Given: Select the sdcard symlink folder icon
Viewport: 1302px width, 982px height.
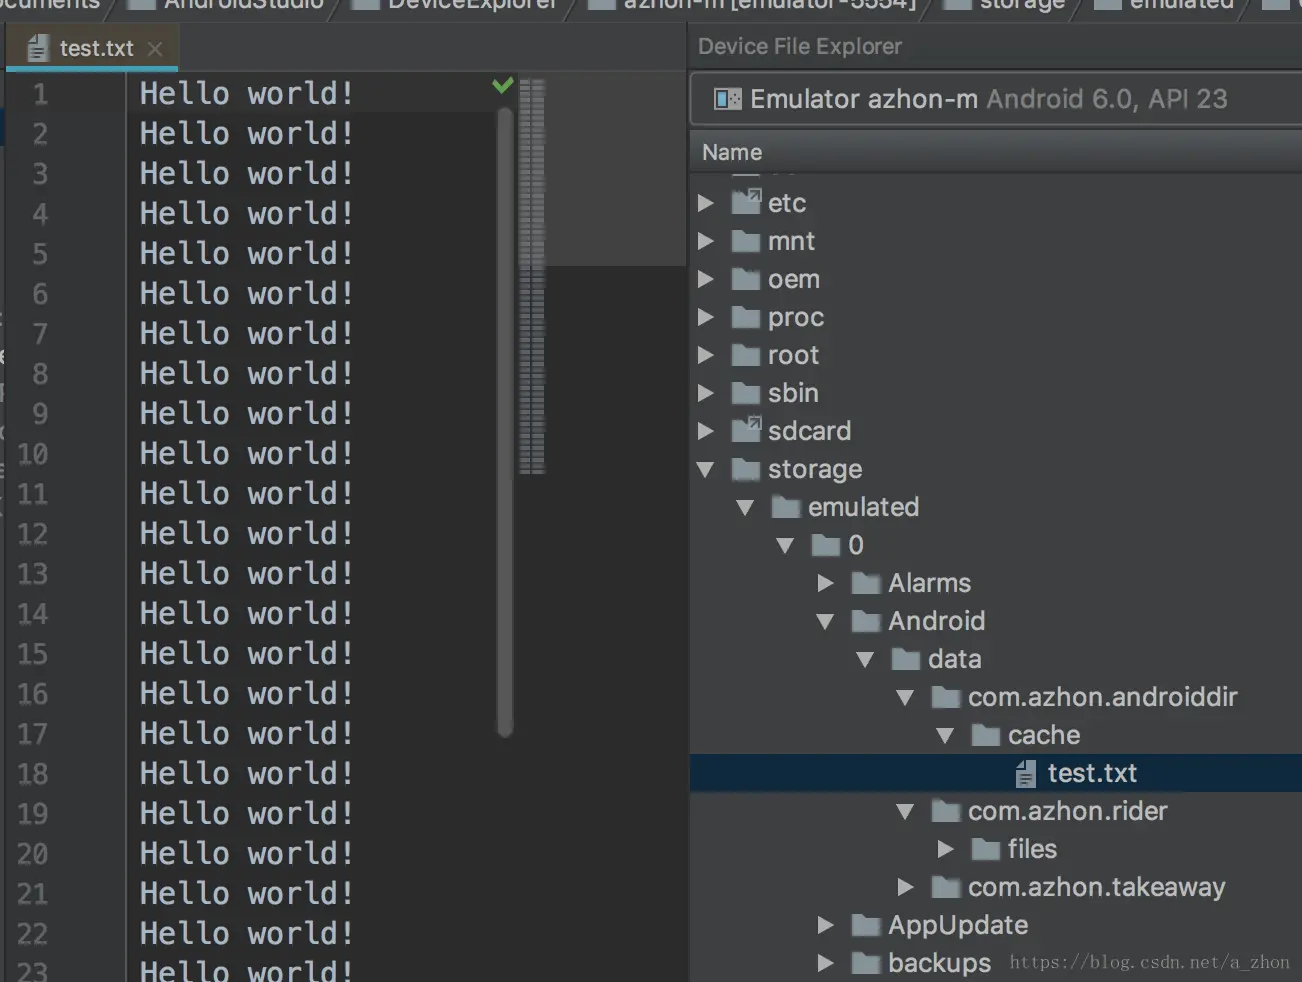Looking at the screenshot, I should tap(746, 430).
